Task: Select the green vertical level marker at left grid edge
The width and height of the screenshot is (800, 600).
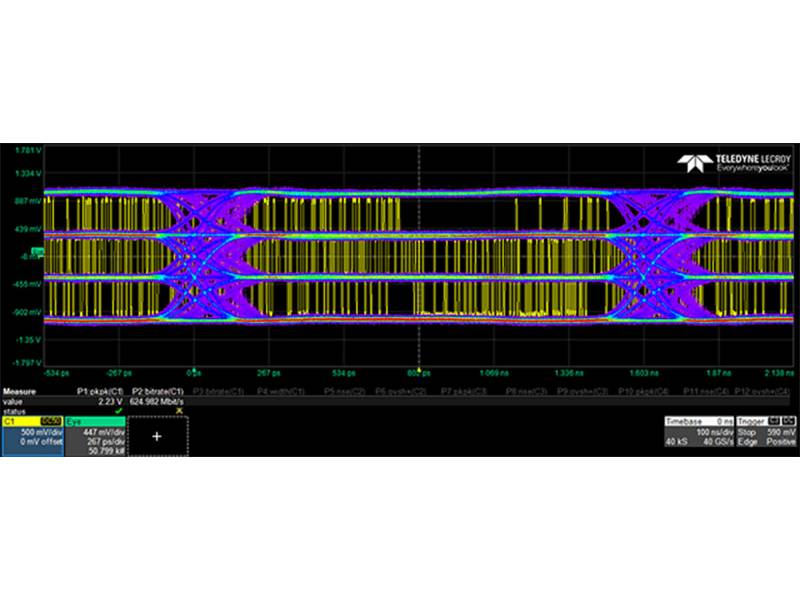Action: (x=36, y=250)
